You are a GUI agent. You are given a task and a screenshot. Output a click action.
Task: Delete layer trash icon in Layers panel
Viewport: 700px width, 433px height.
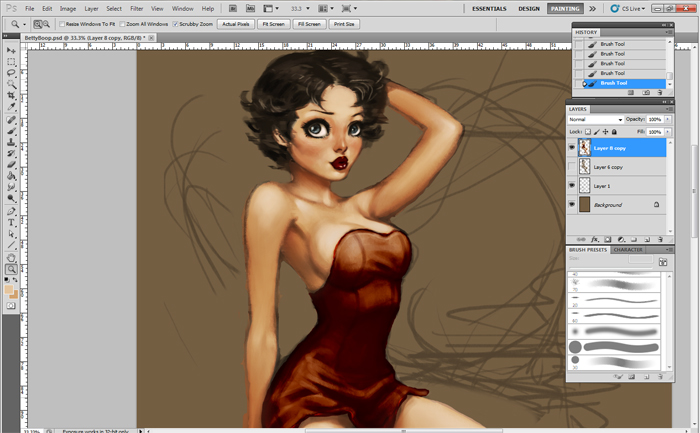click(660, 240)
